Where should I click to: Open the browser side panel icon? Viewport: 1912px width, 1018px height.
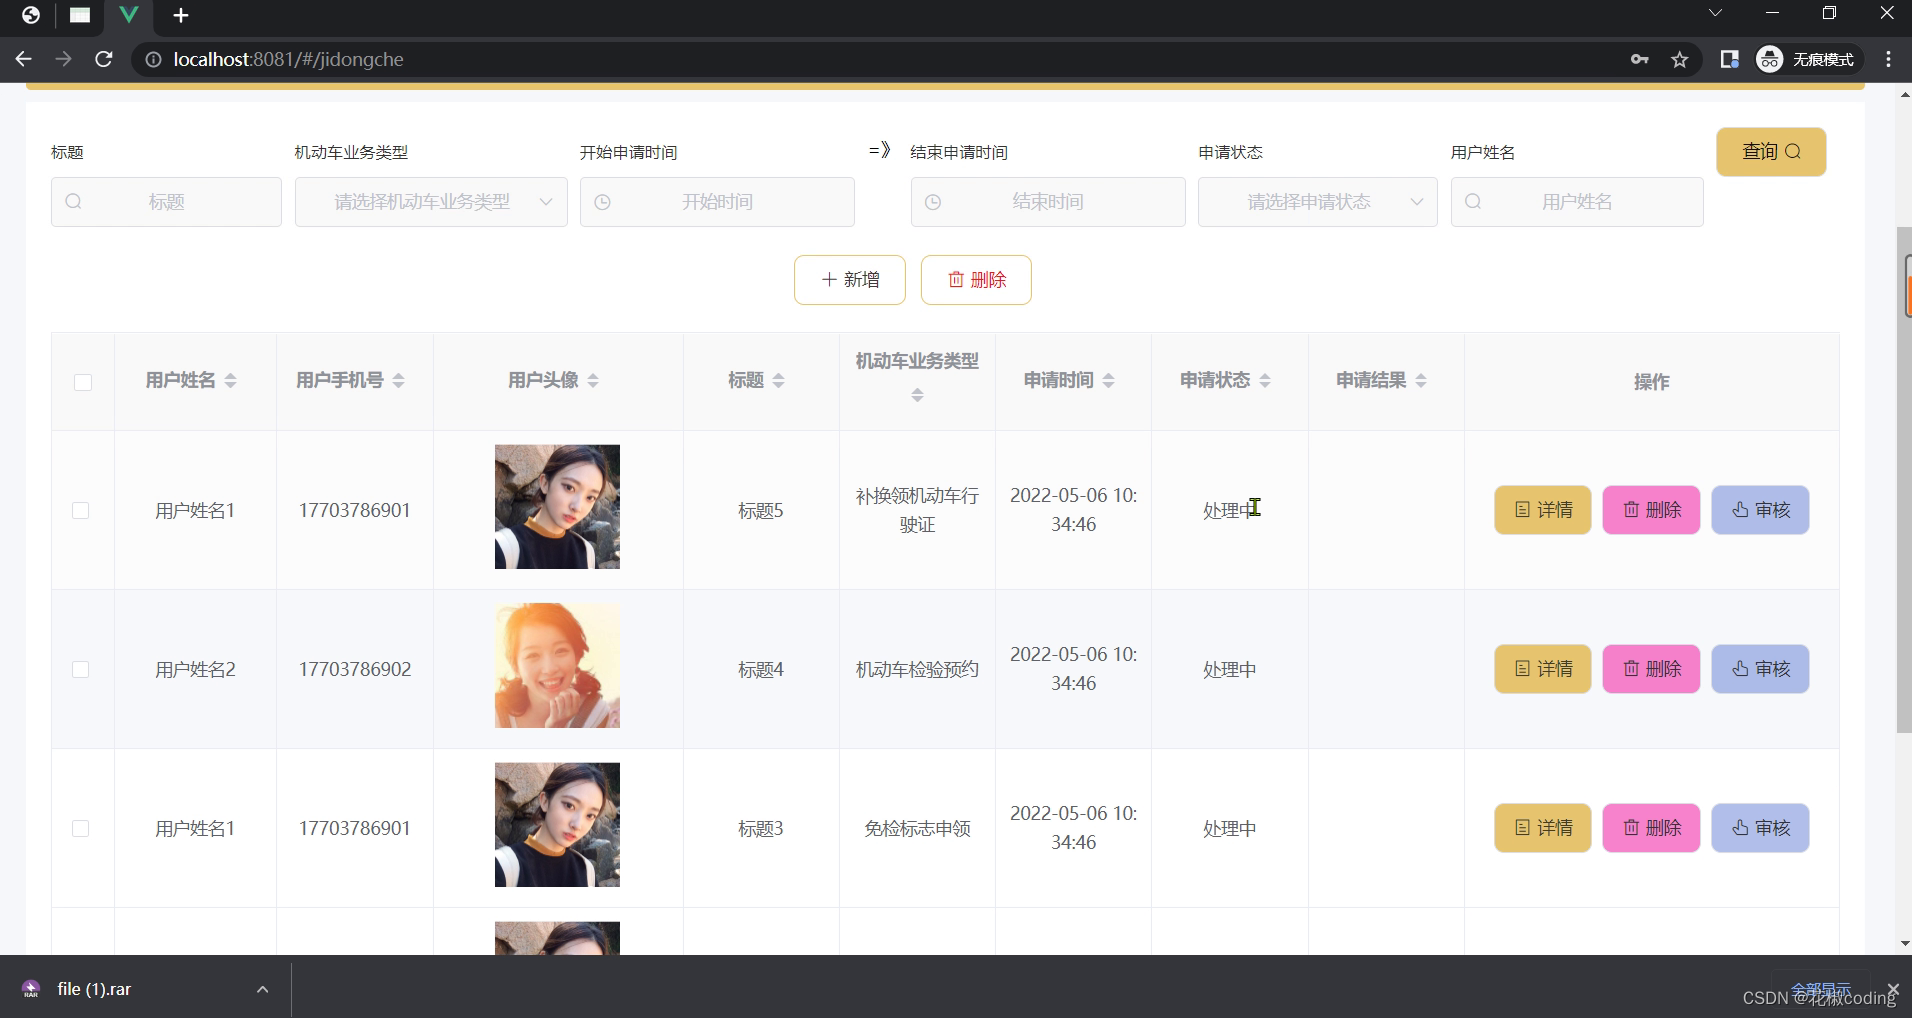coord(1729,59)
